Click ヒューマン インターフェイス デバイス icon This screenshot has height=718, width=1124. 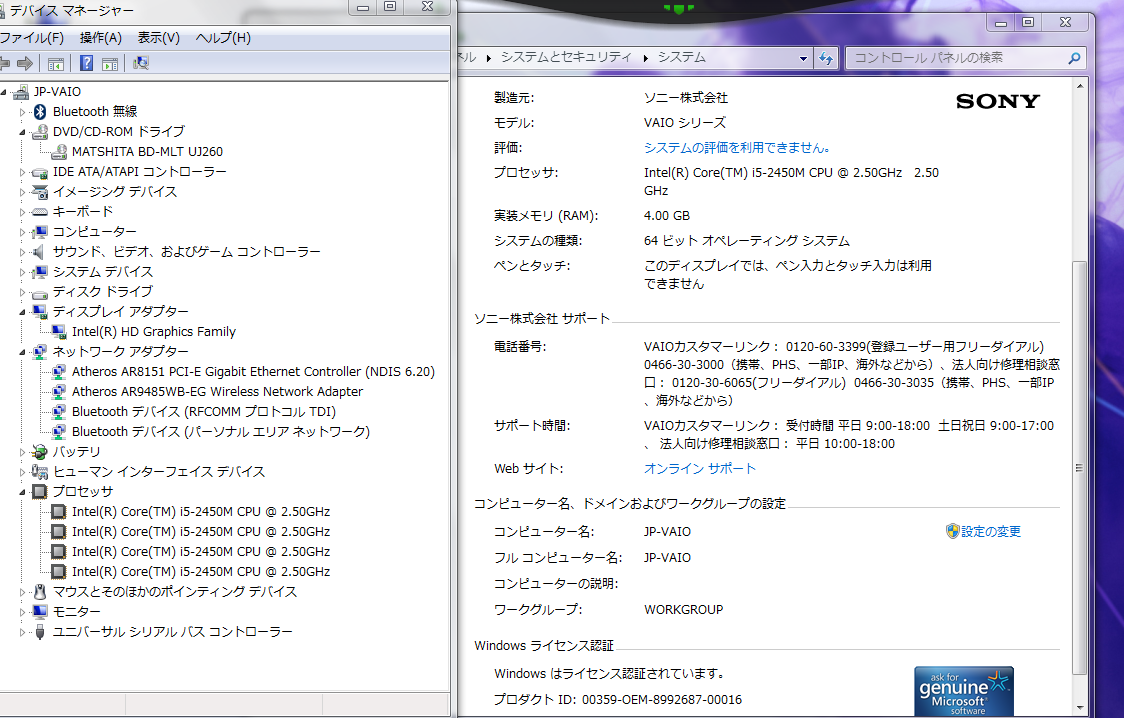[x=40, y=472]
